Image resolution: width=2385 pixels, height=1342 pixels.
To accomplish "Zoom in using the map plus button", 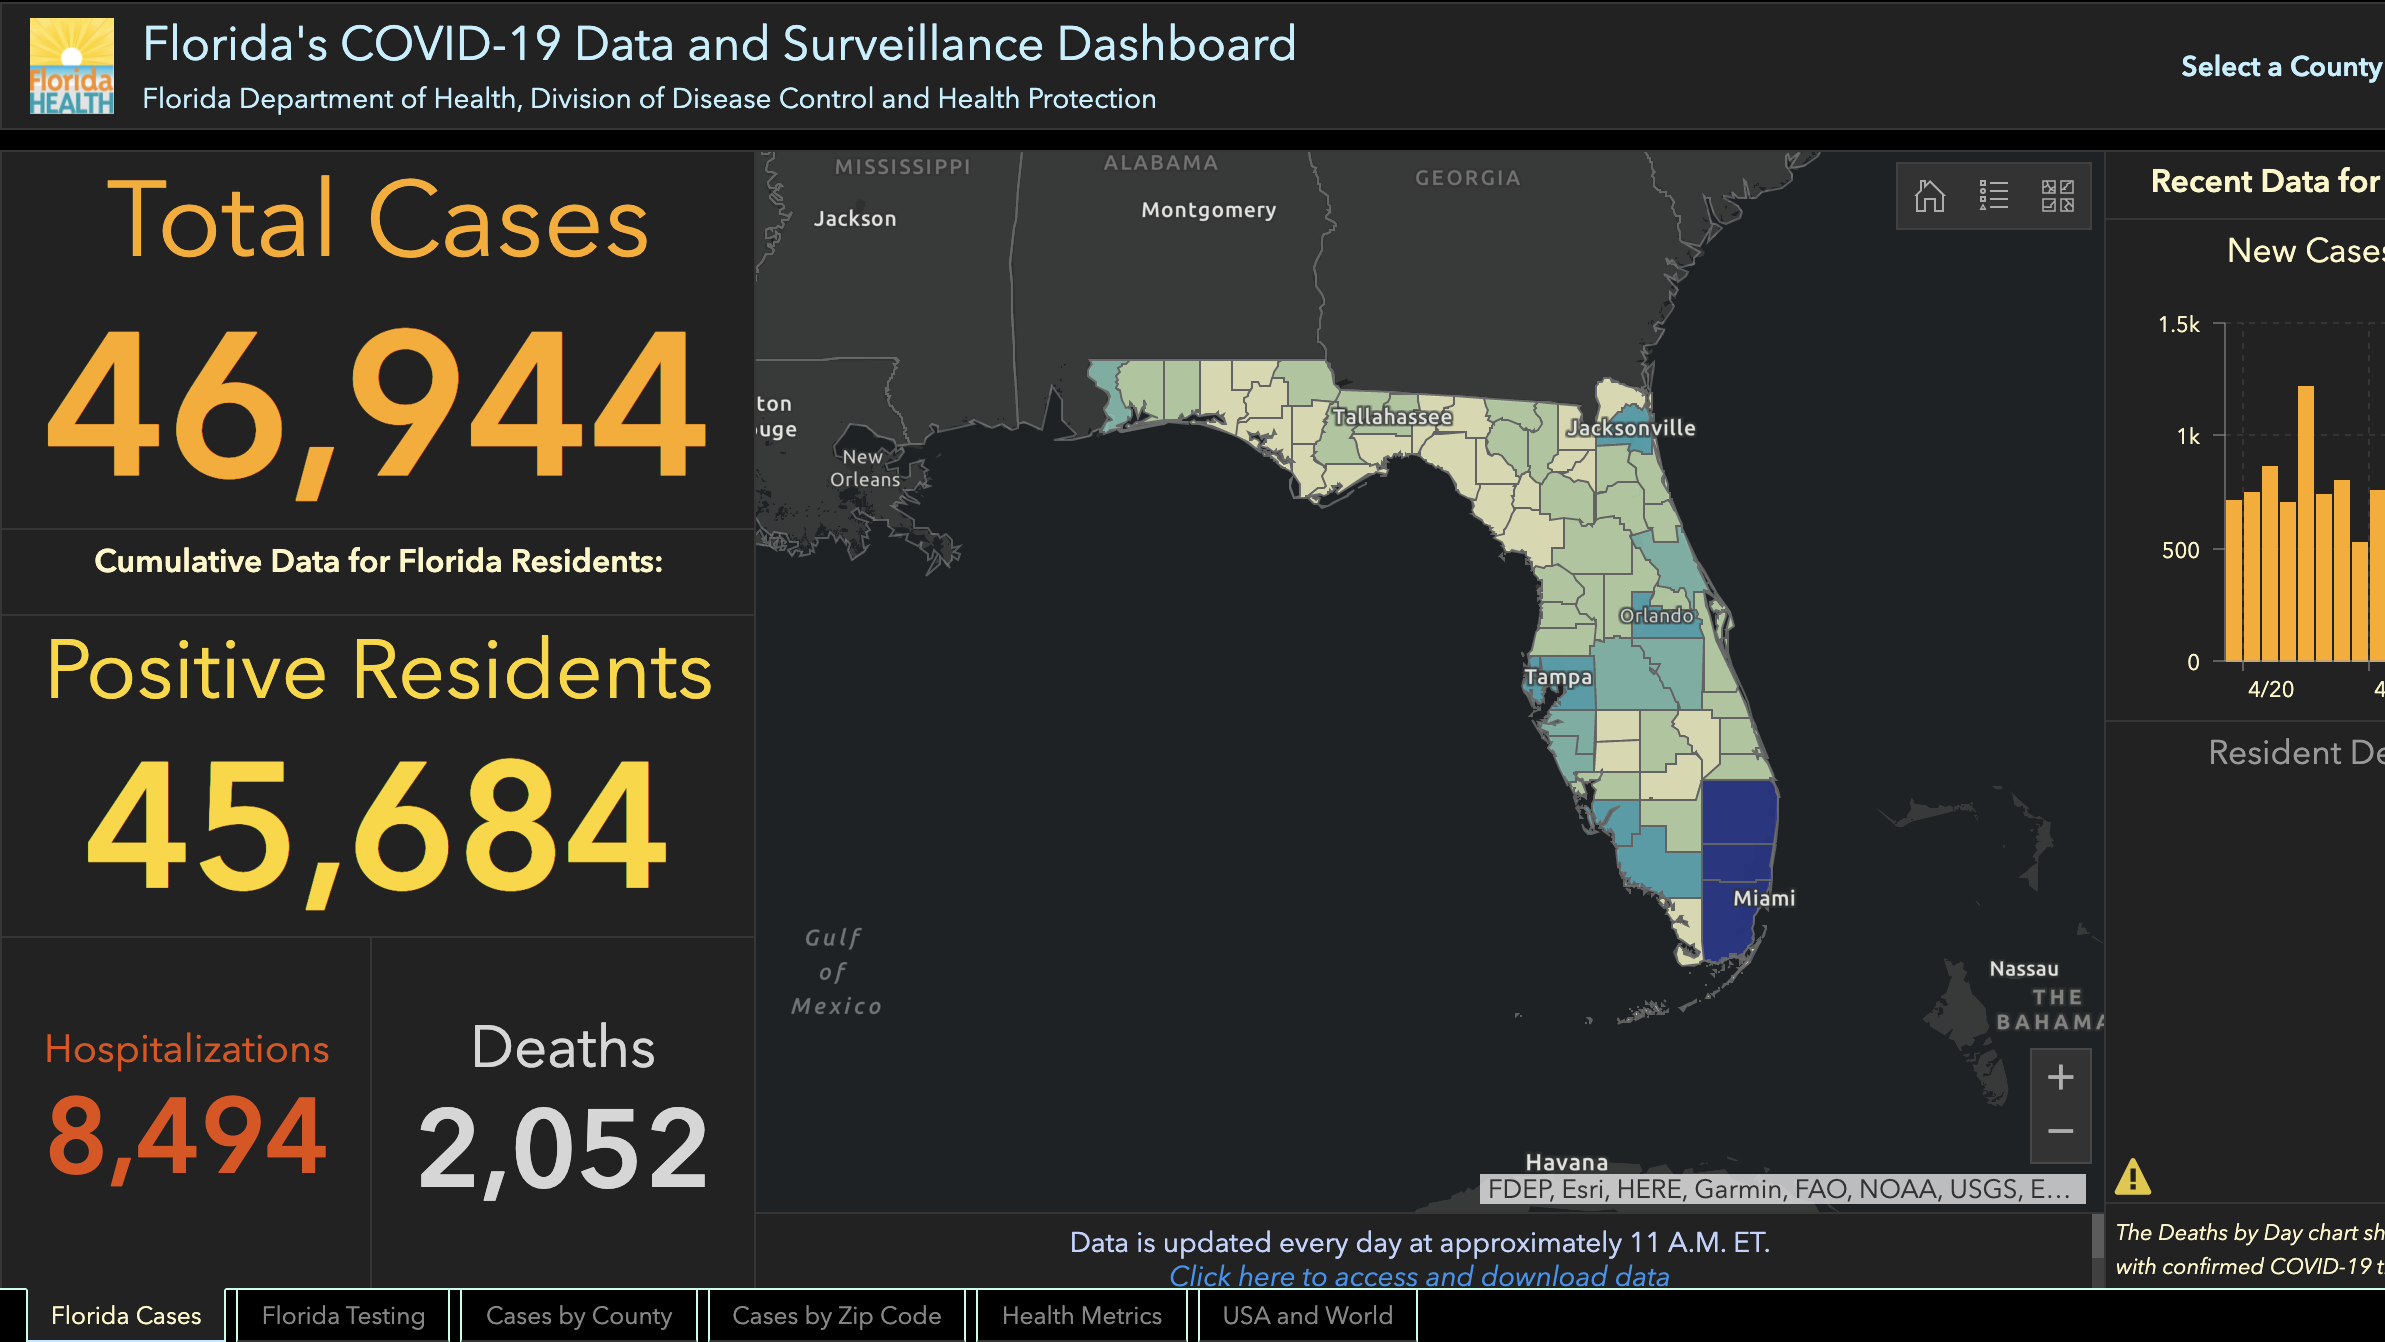I will [2060, 1078].
